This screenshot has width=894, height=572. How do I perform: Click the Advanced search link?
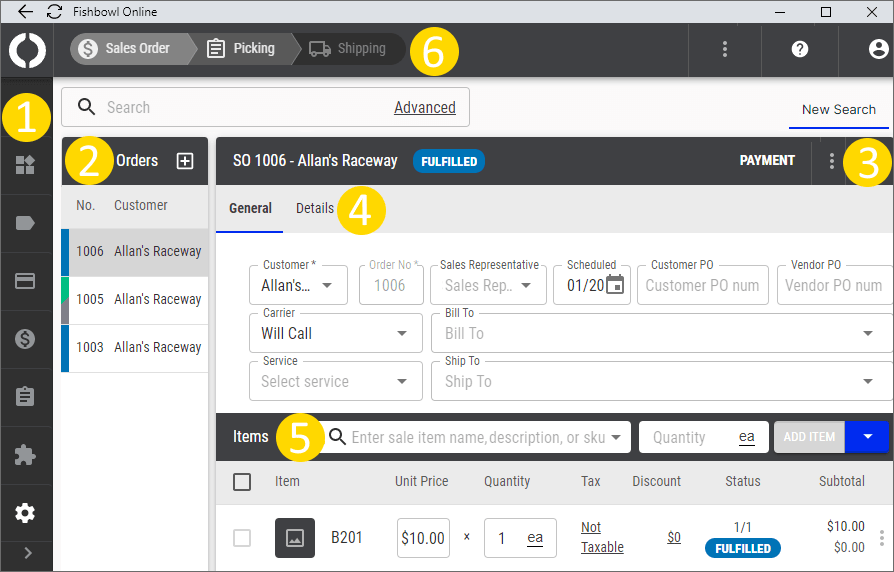424,107
